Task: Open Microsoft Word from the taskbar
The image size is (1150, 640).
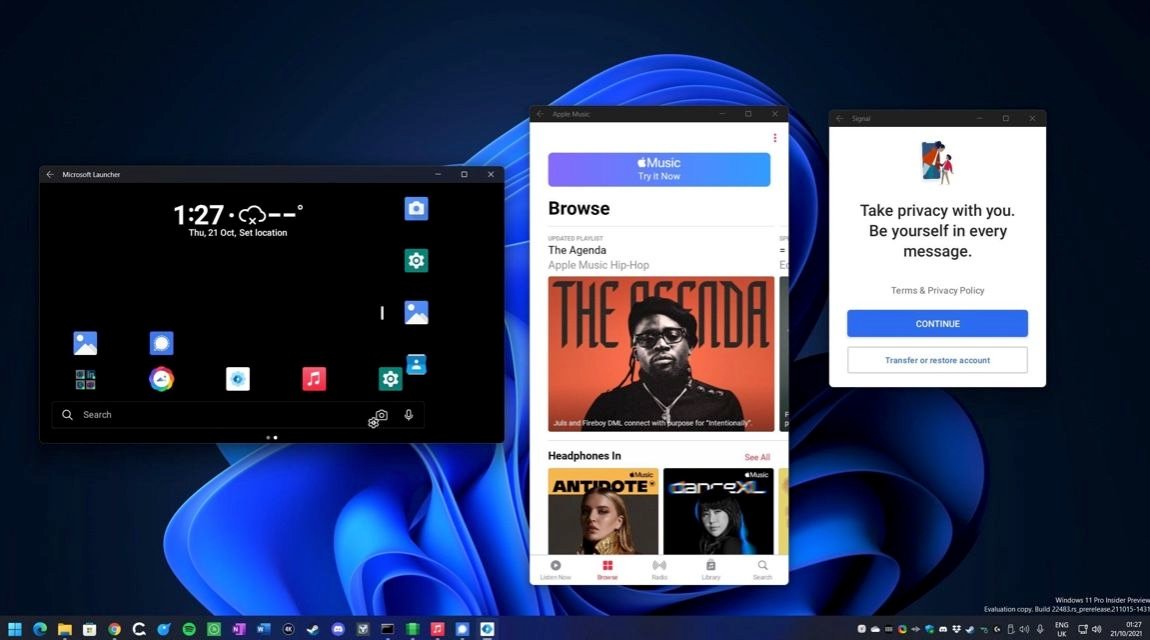Action: tap(263, 629)
